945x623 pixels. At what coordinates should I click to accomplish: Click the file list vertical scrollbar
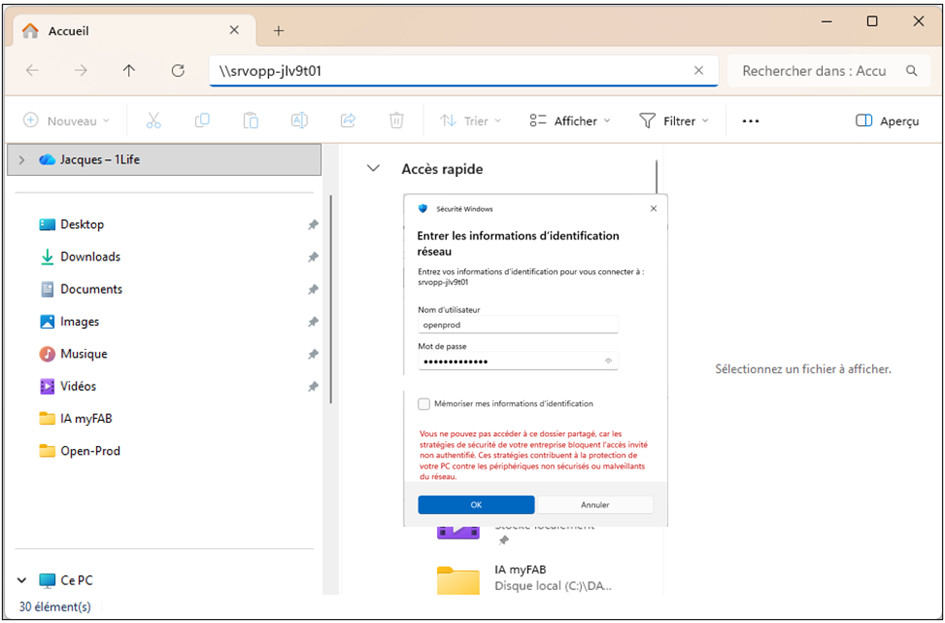click(656, 177)
